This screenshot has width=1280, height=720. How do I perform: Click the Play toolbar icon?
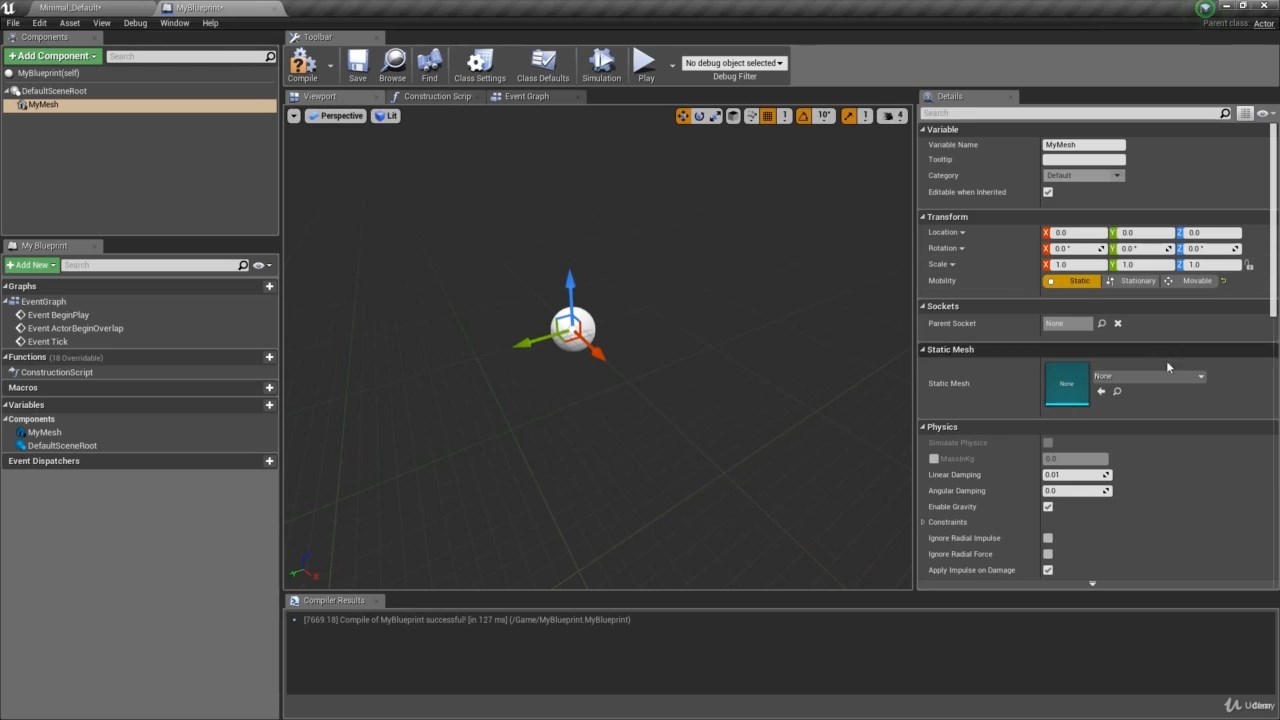coord(645,64)
